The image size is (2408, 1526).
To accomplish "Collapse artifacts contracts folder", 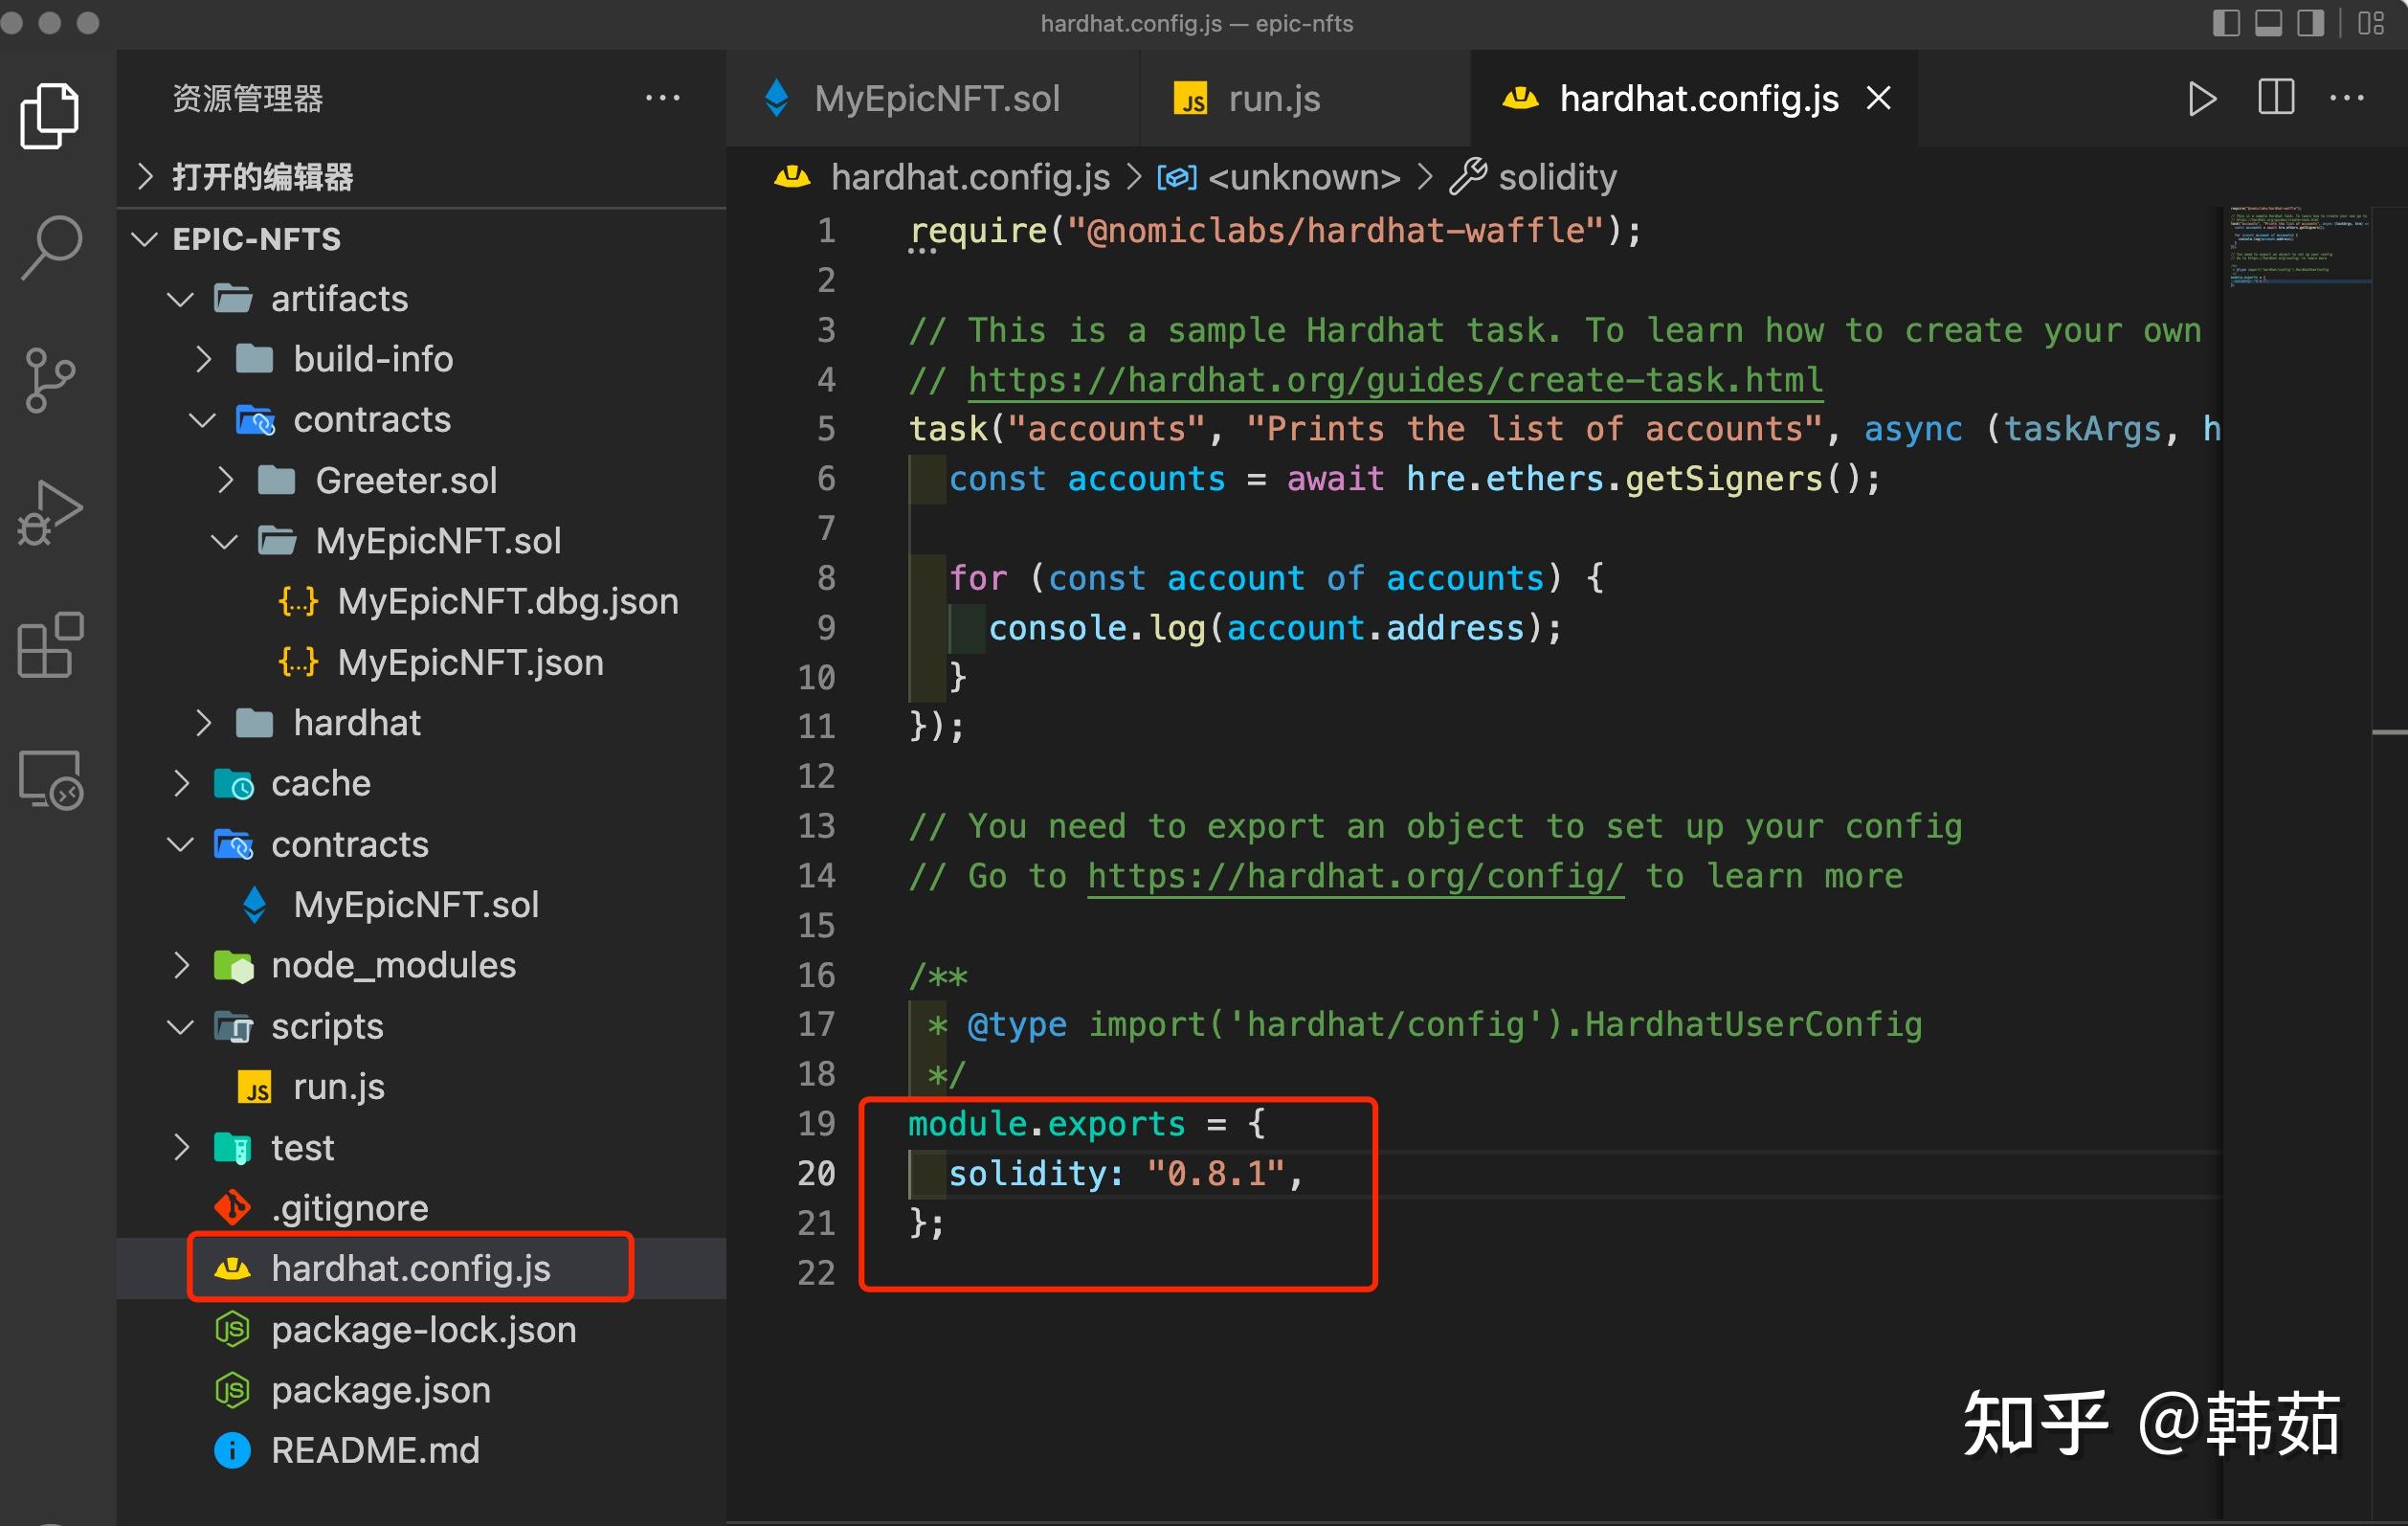I will (421, 420).
